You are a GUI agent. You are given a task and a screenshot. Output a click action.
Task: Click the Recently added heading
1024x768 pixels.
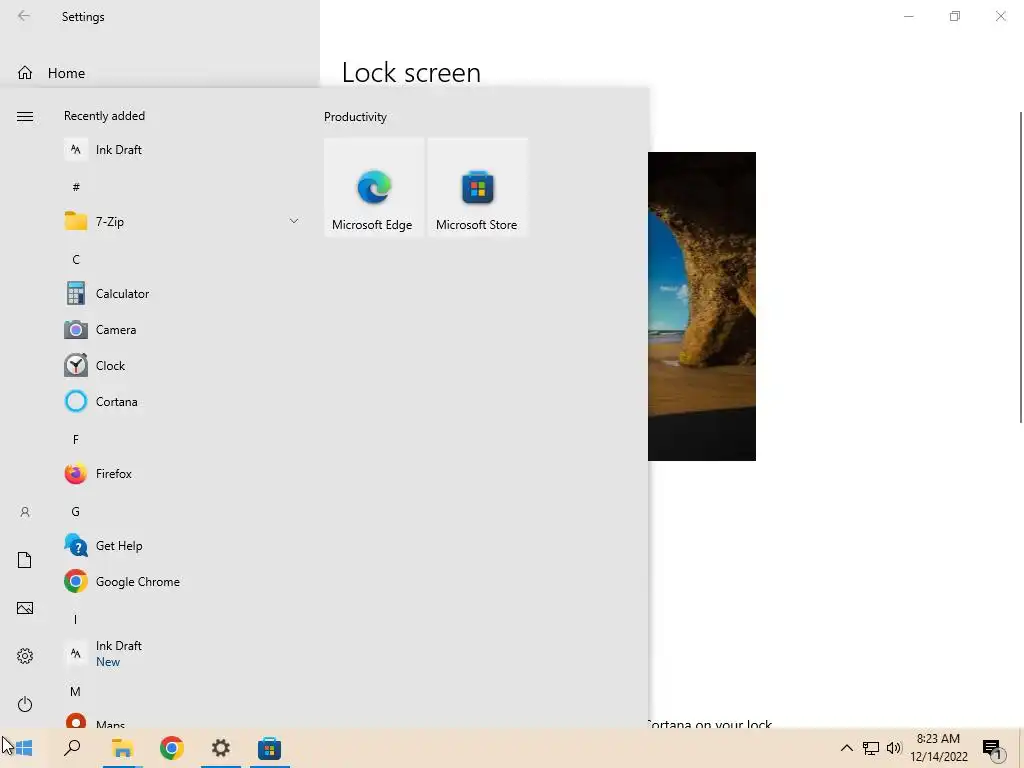[104, 116]
